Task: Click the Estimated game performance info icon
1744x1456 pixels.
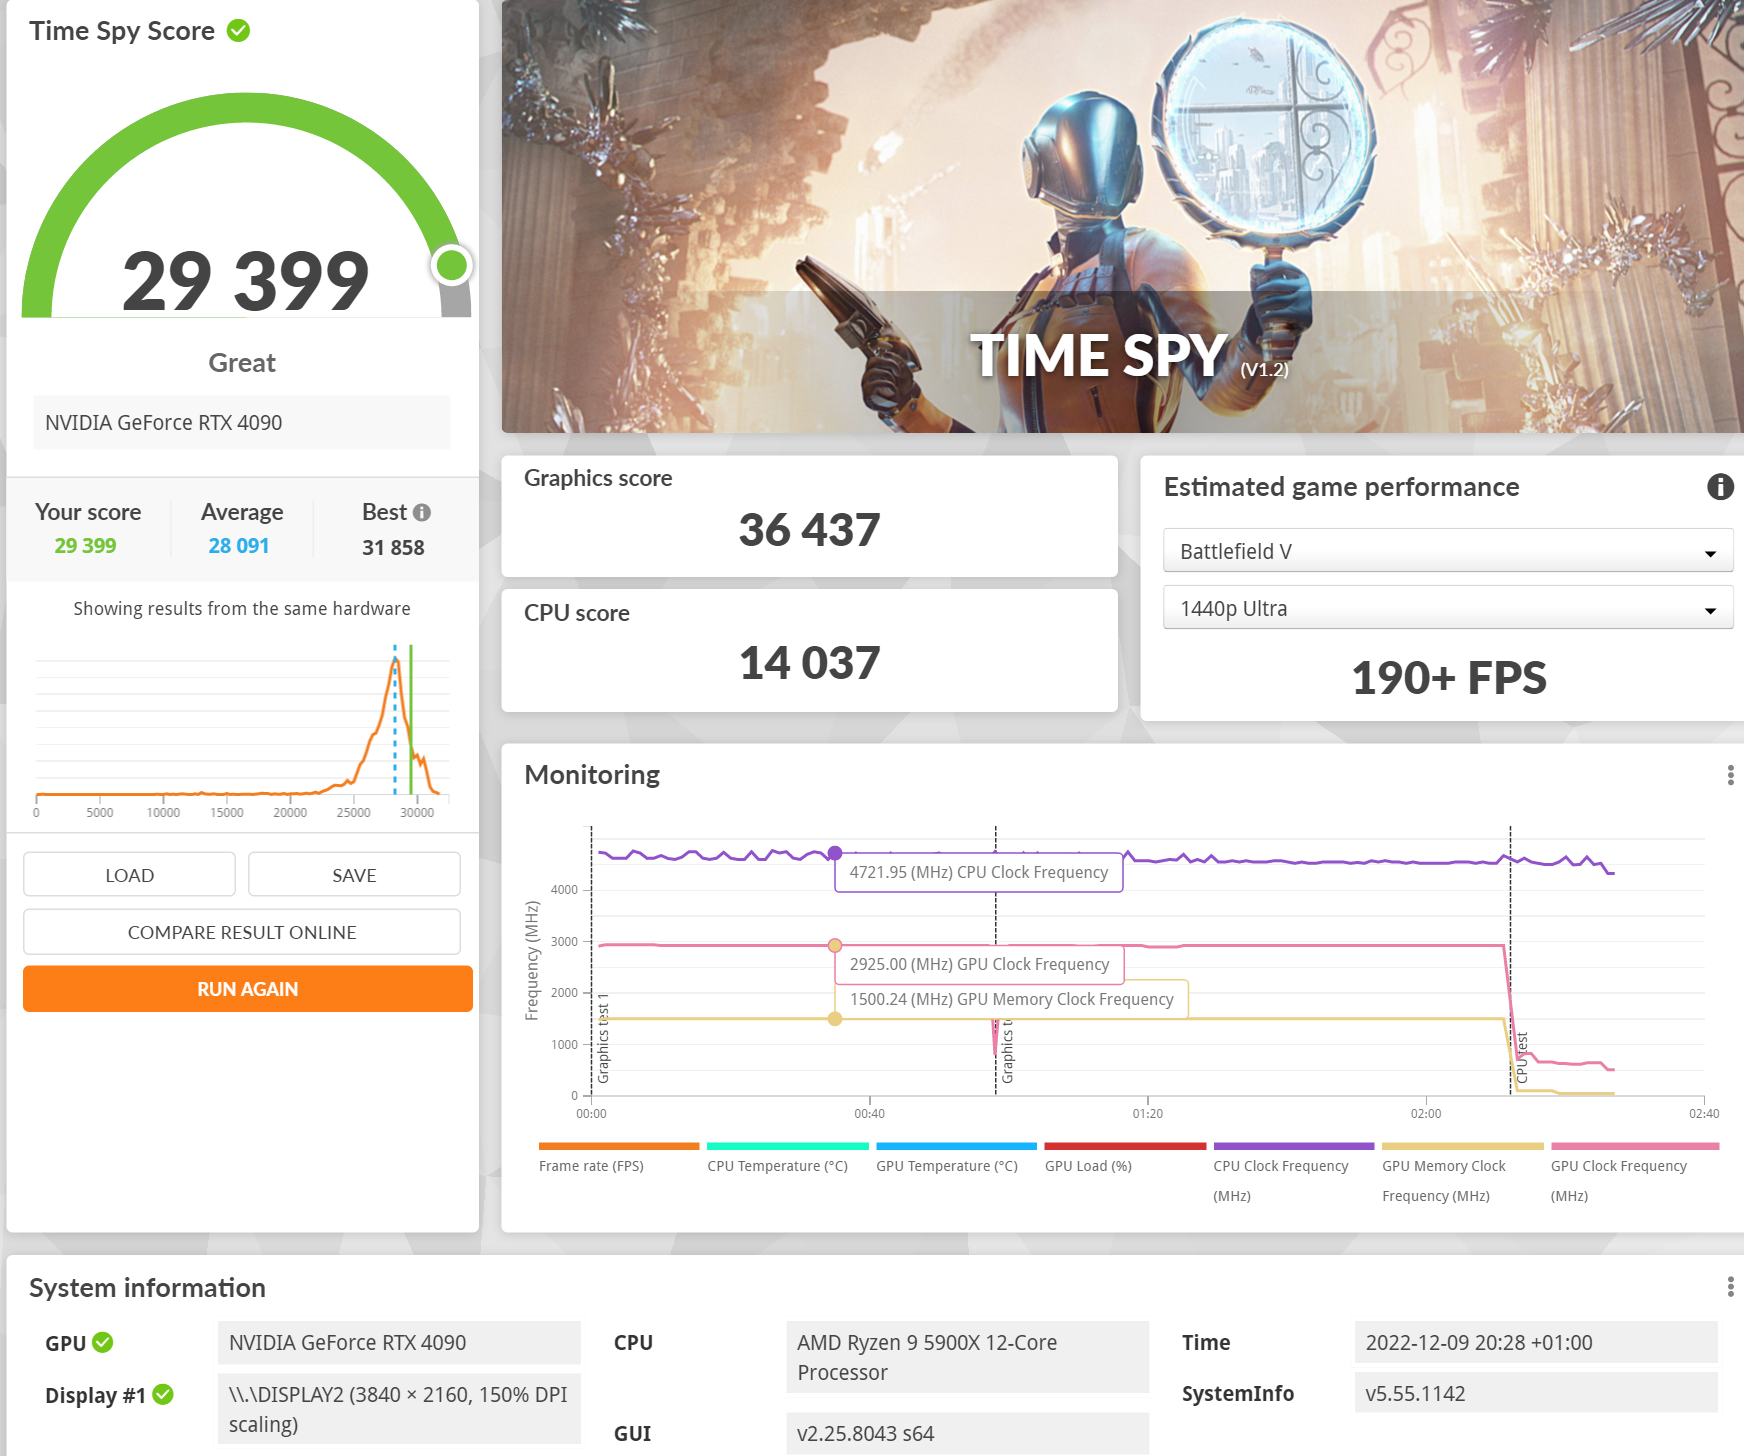Action: pyautogui.click(x=1720, y=487)
